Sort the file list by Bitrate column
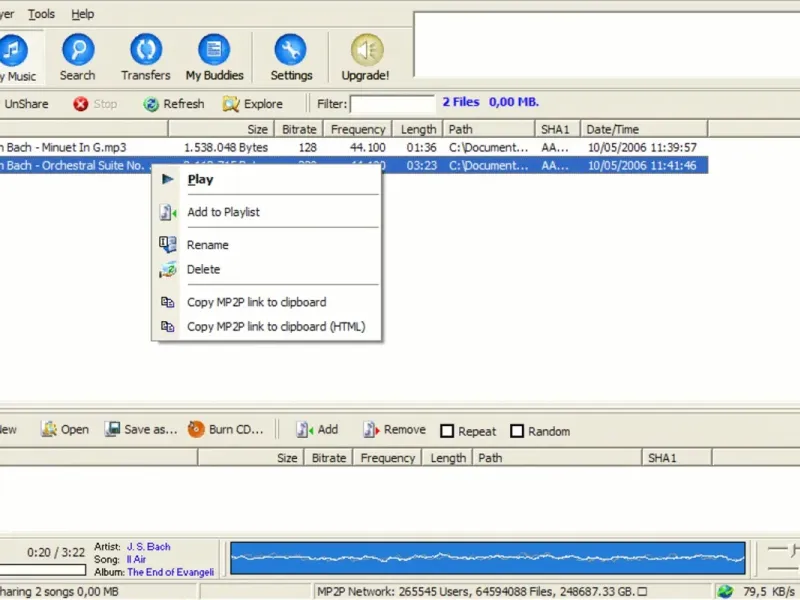Viewport: 800px width, 600px height. click(299, 129)
